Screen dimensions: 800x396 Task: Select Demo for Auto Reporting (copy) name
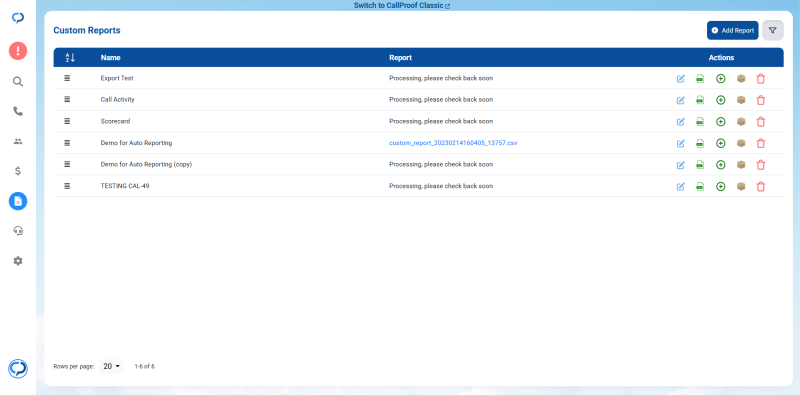[146, 164]
